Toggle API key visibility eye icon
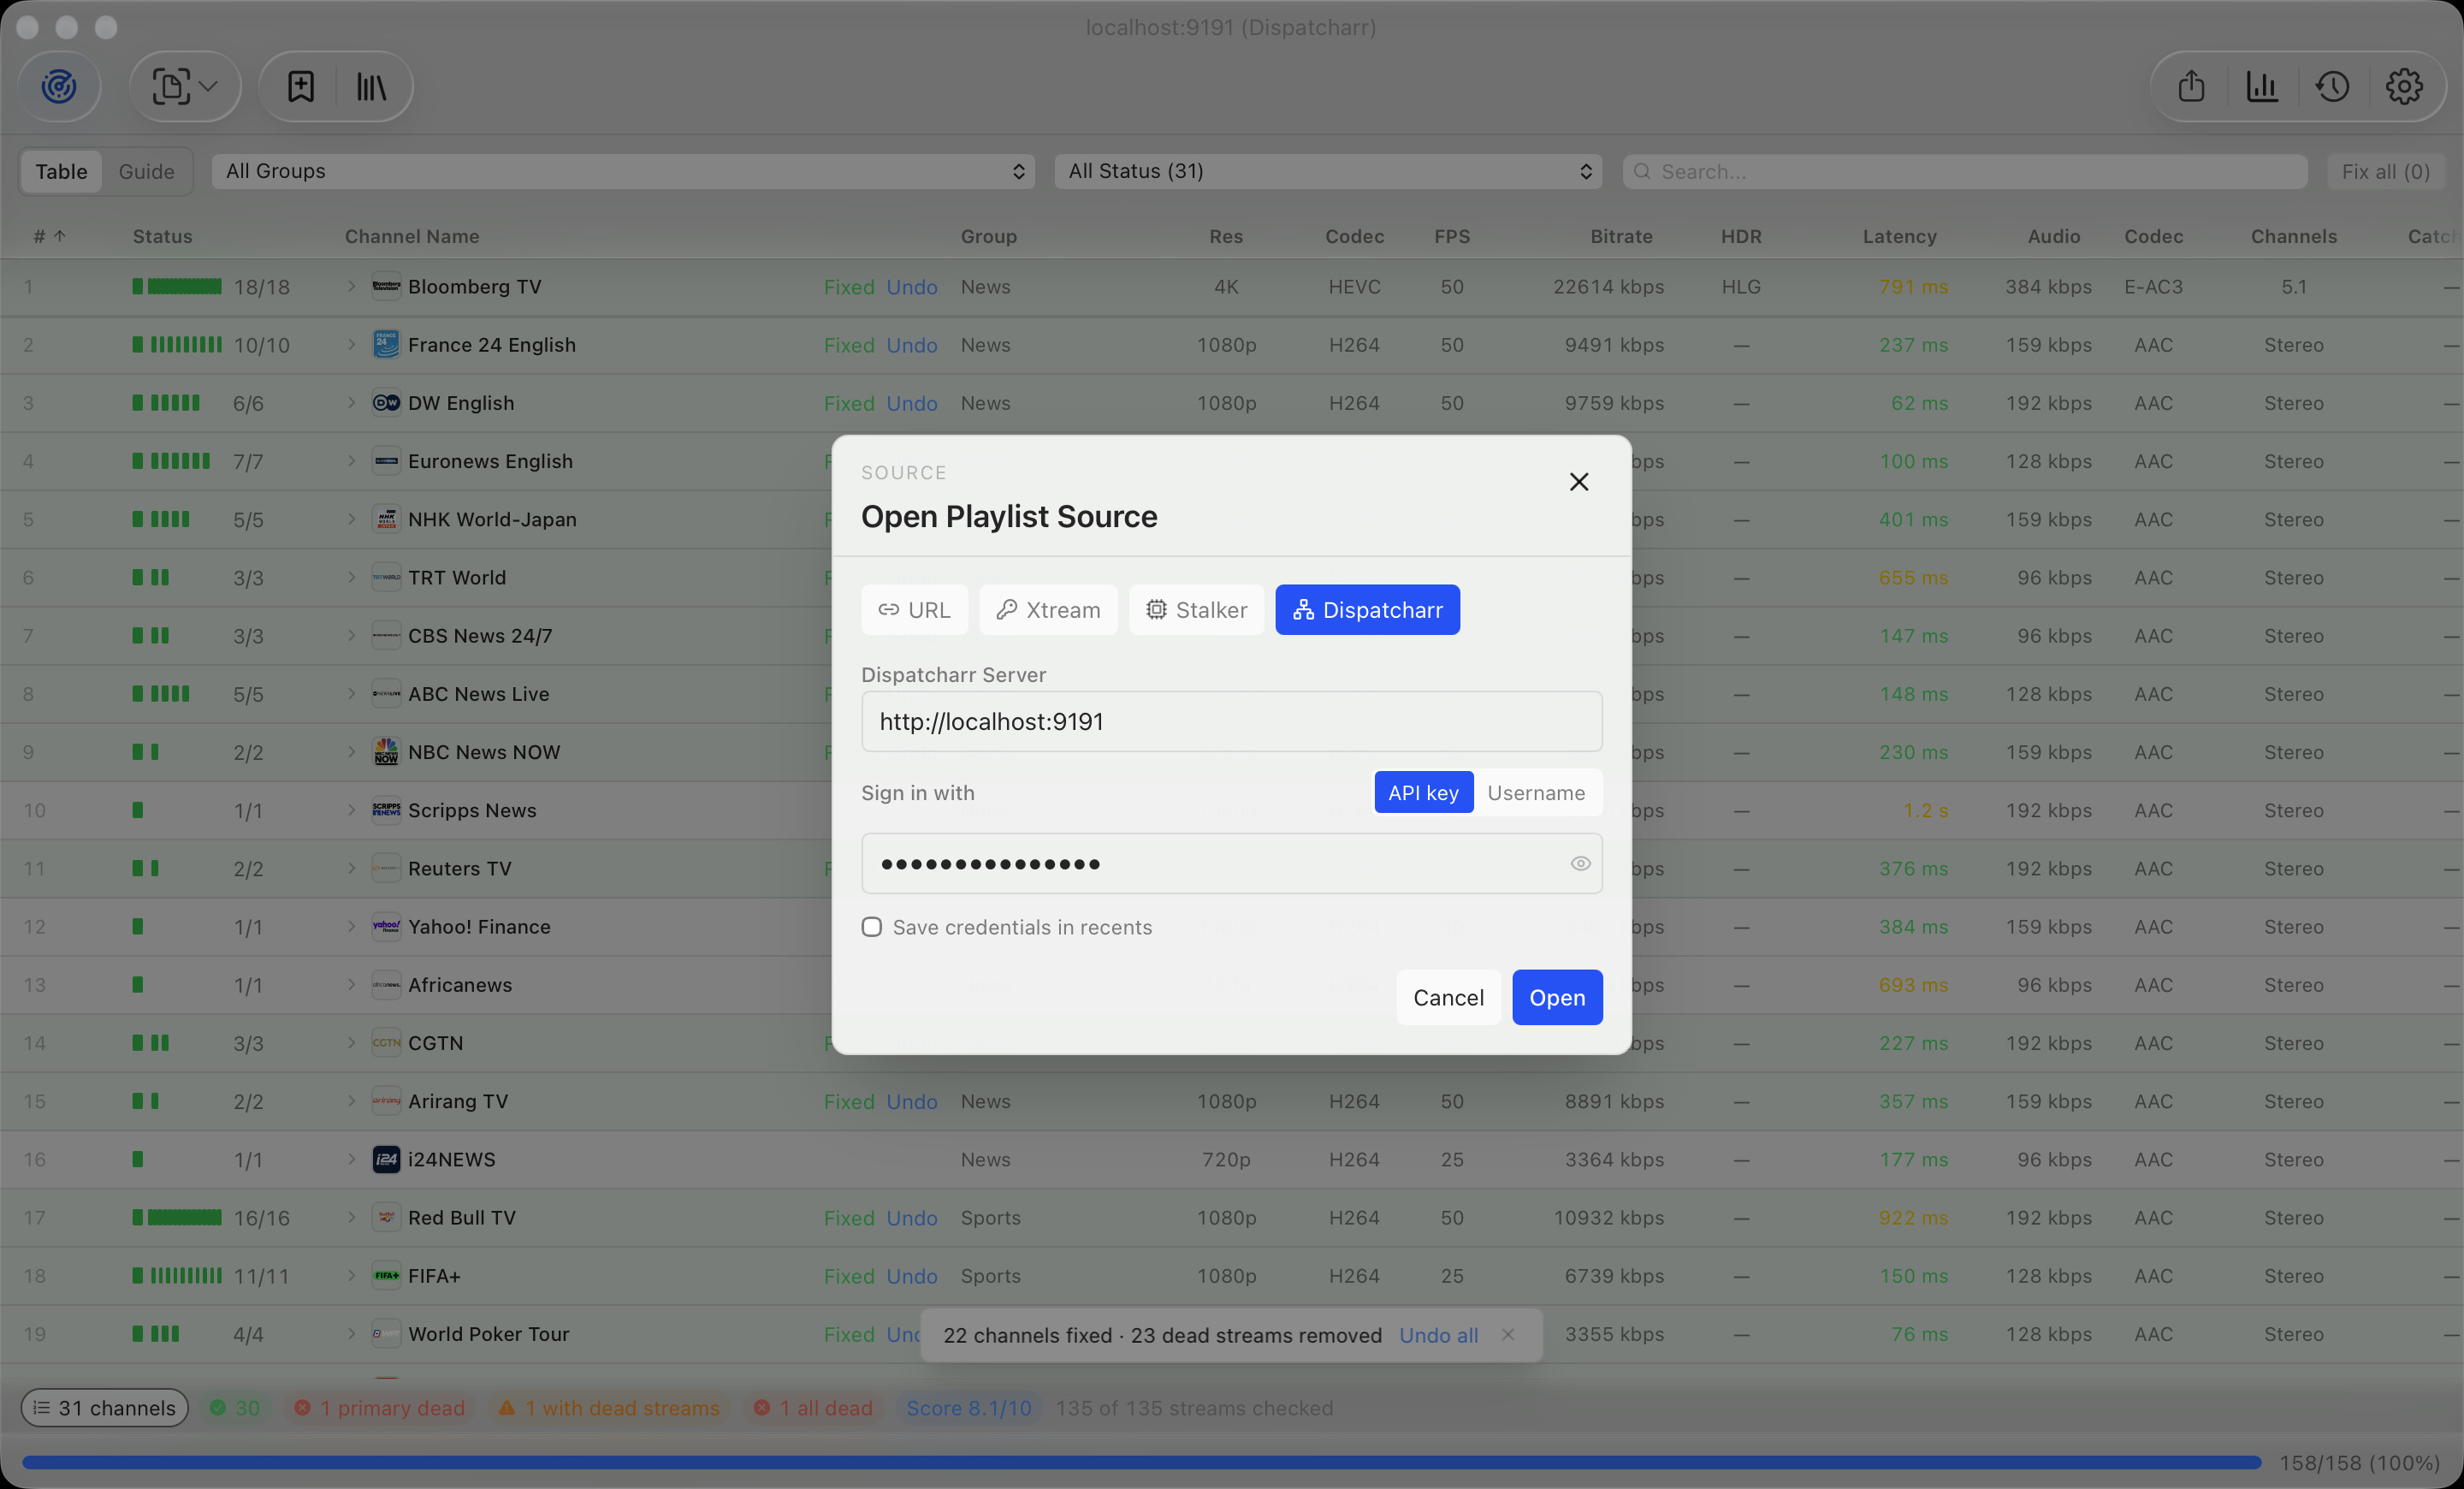 1580,863
